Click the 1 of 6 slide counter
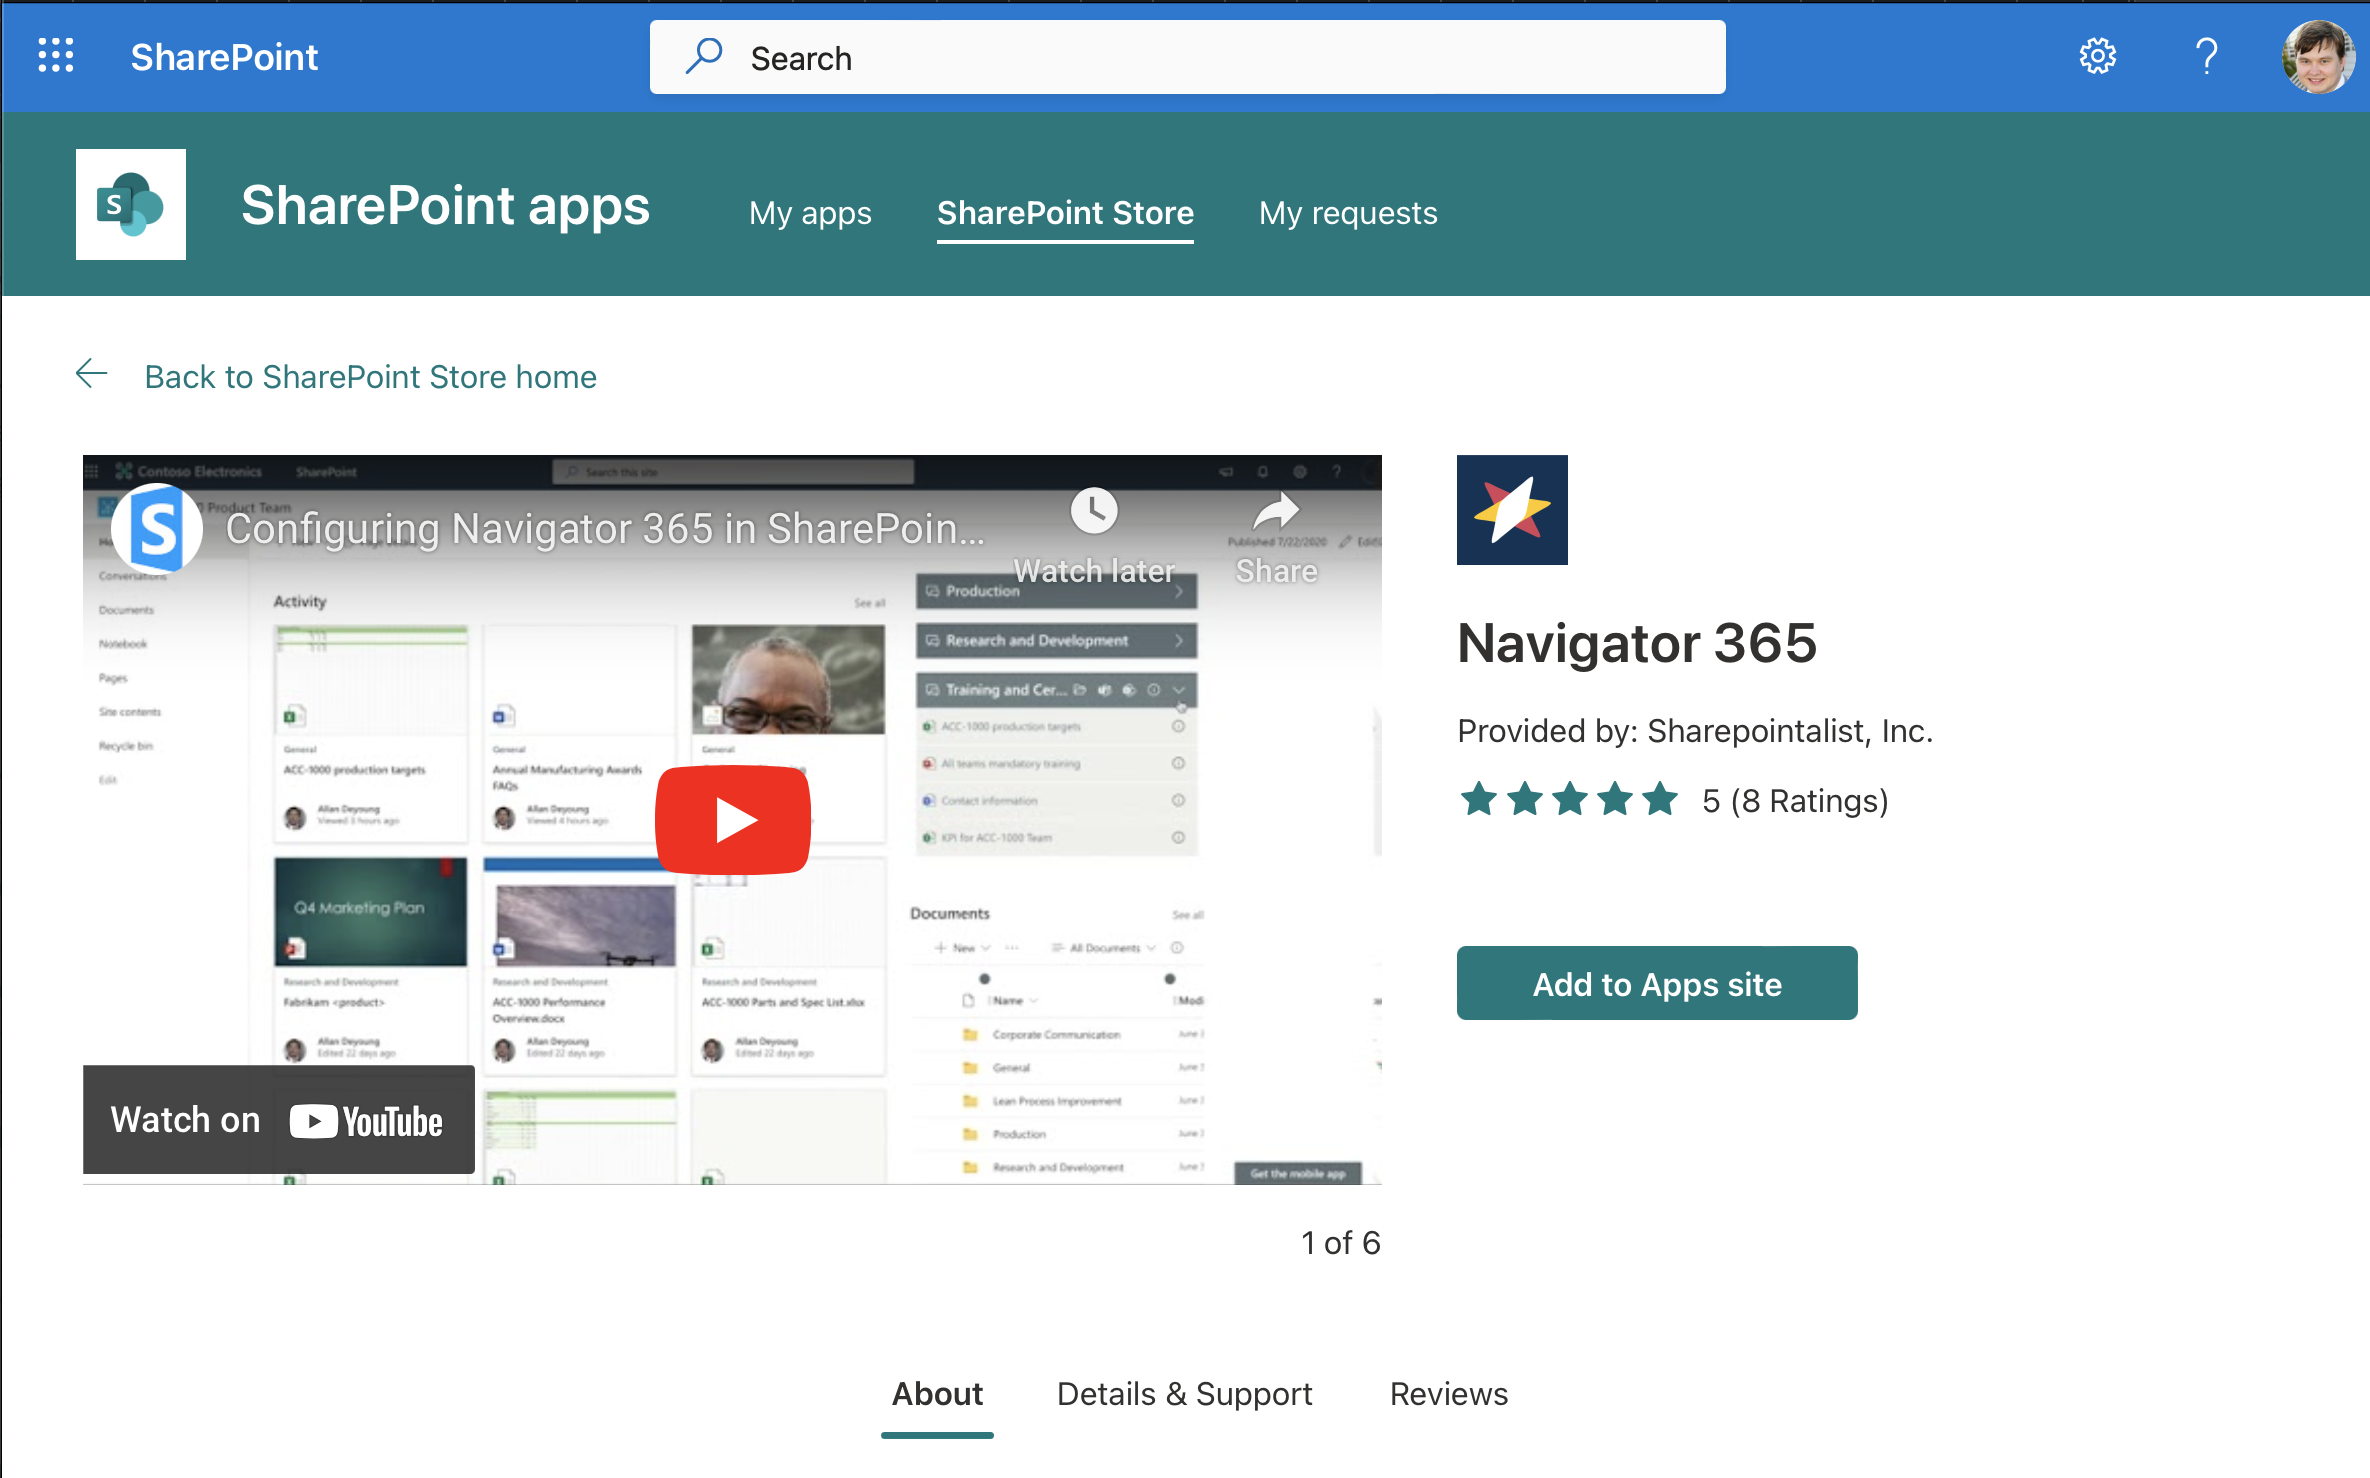This screenshot has width=2370, height=1478. [x=1340, y=1243]
